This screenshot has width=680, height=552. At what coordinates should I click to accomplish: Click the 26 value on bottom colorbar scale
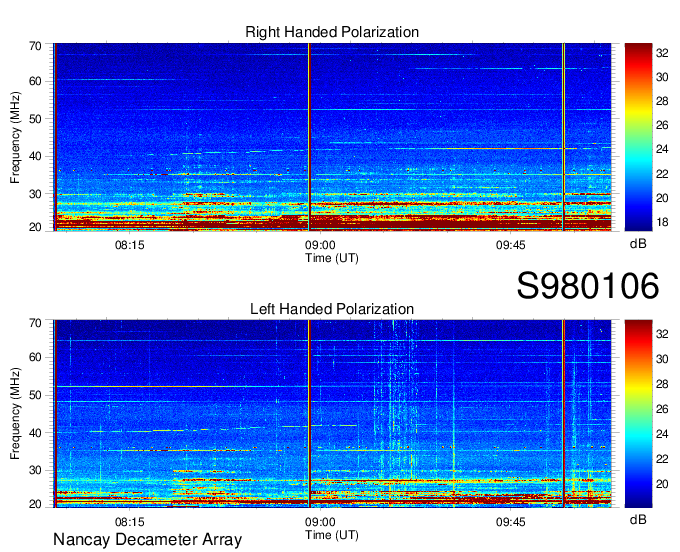tap(662, 409)
